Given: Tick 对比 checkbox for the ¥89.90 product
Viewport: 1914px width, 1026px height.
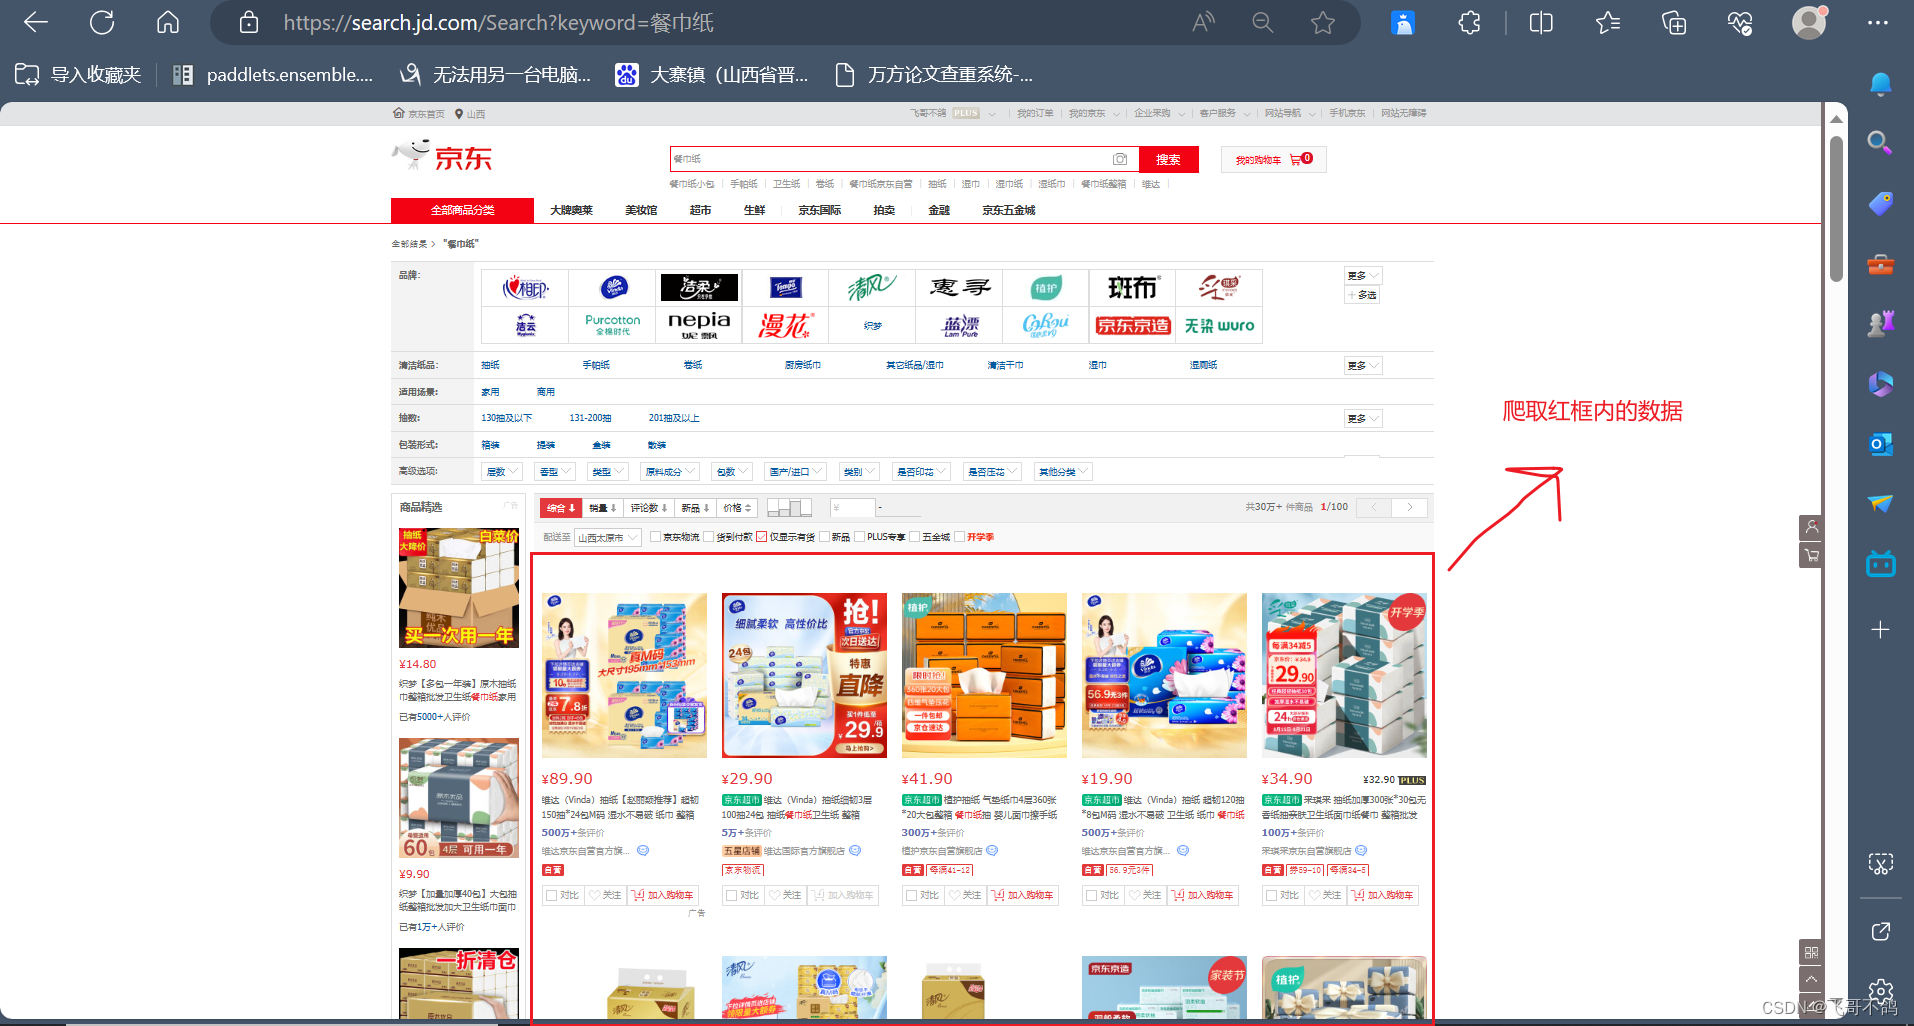Looking at the screenshot, I should pos(551,895).
